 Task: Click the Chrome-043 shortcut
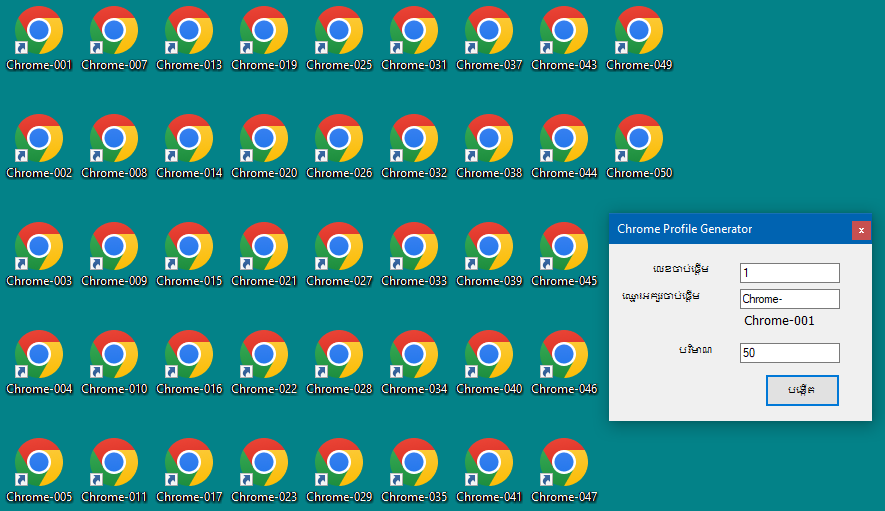click(x=564, y=38)
